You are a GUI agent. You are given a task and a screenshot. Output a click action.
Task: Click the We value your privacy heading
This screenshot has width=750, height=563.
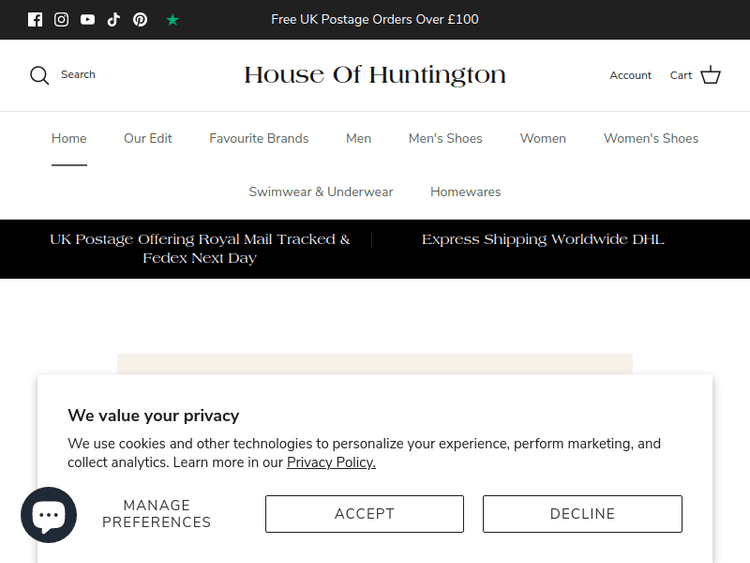click(153, 416)
